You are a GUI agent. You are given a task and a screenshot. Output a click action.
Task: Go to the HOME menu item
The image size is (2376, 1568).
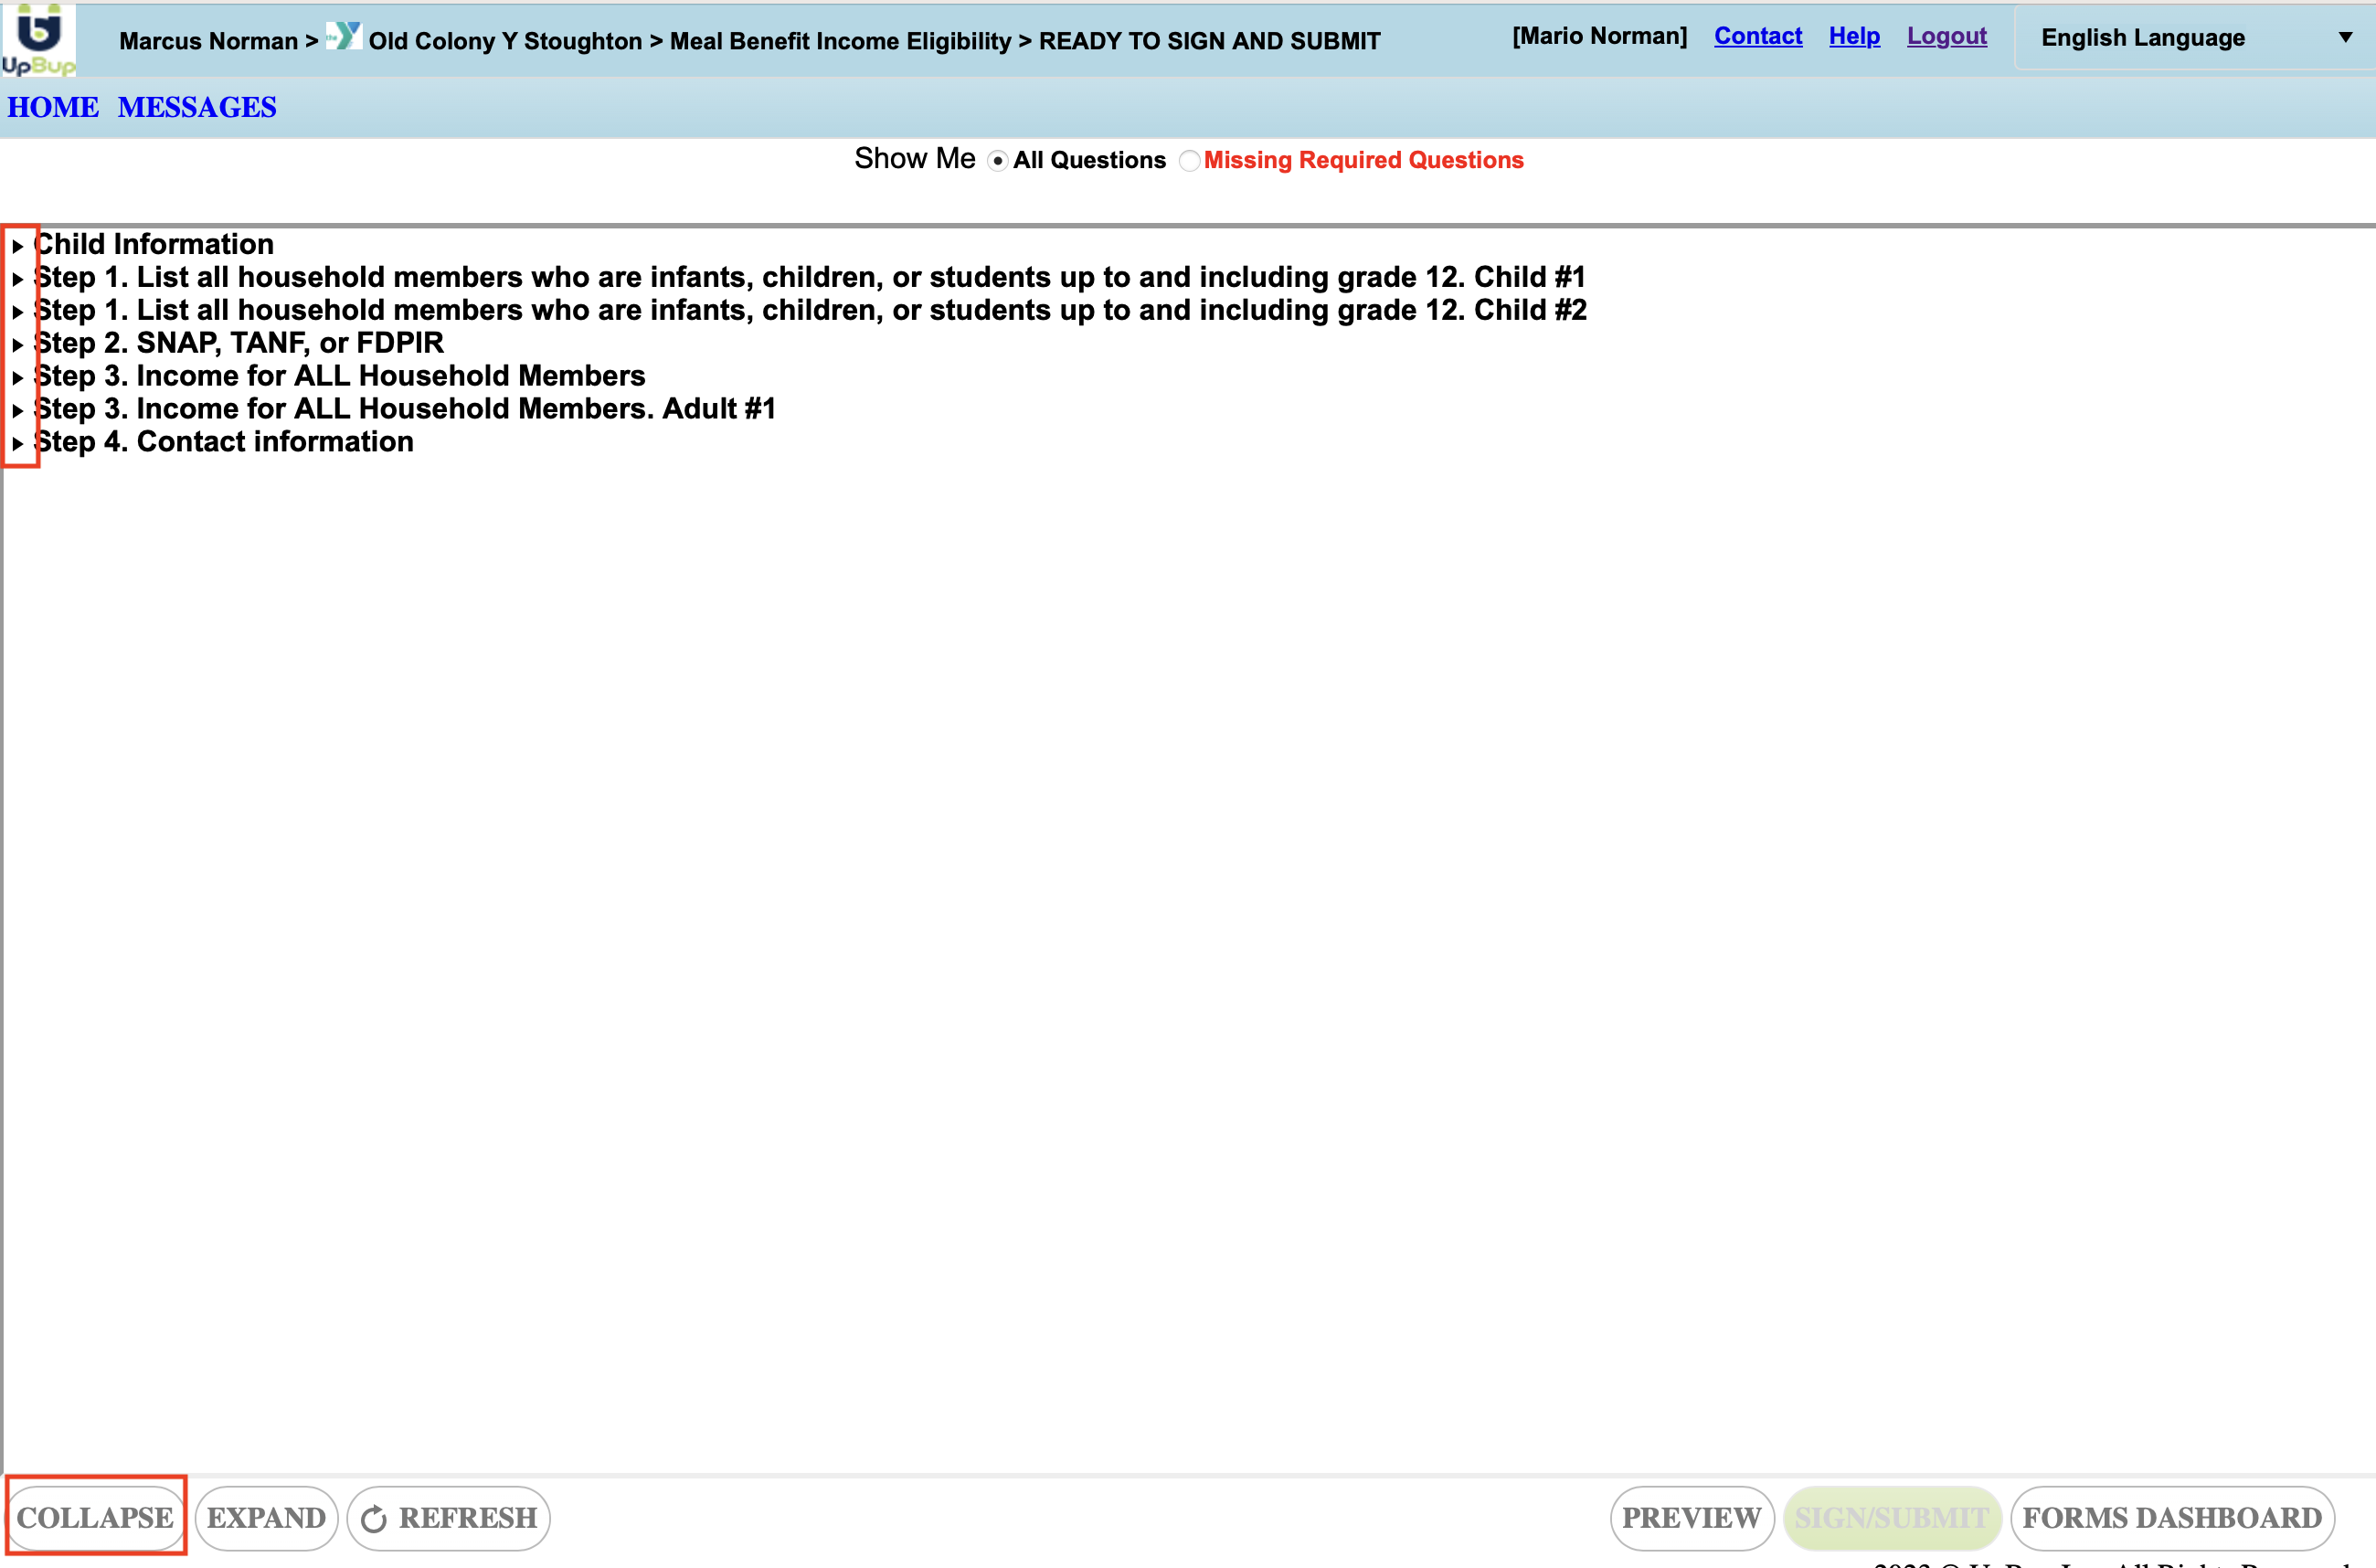pyautogui.click(x=53, y=107)
